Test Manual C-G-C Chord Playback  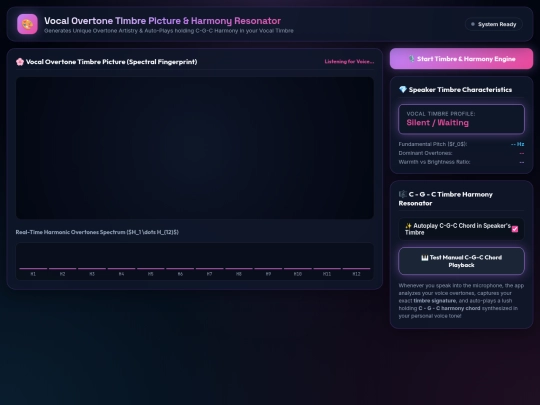[x=461, y=261]
